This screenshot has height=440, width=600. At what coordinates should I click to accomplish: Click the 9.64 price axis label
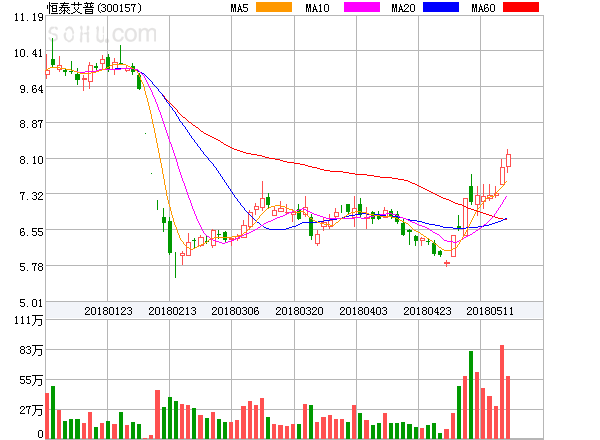click(31, 89)
